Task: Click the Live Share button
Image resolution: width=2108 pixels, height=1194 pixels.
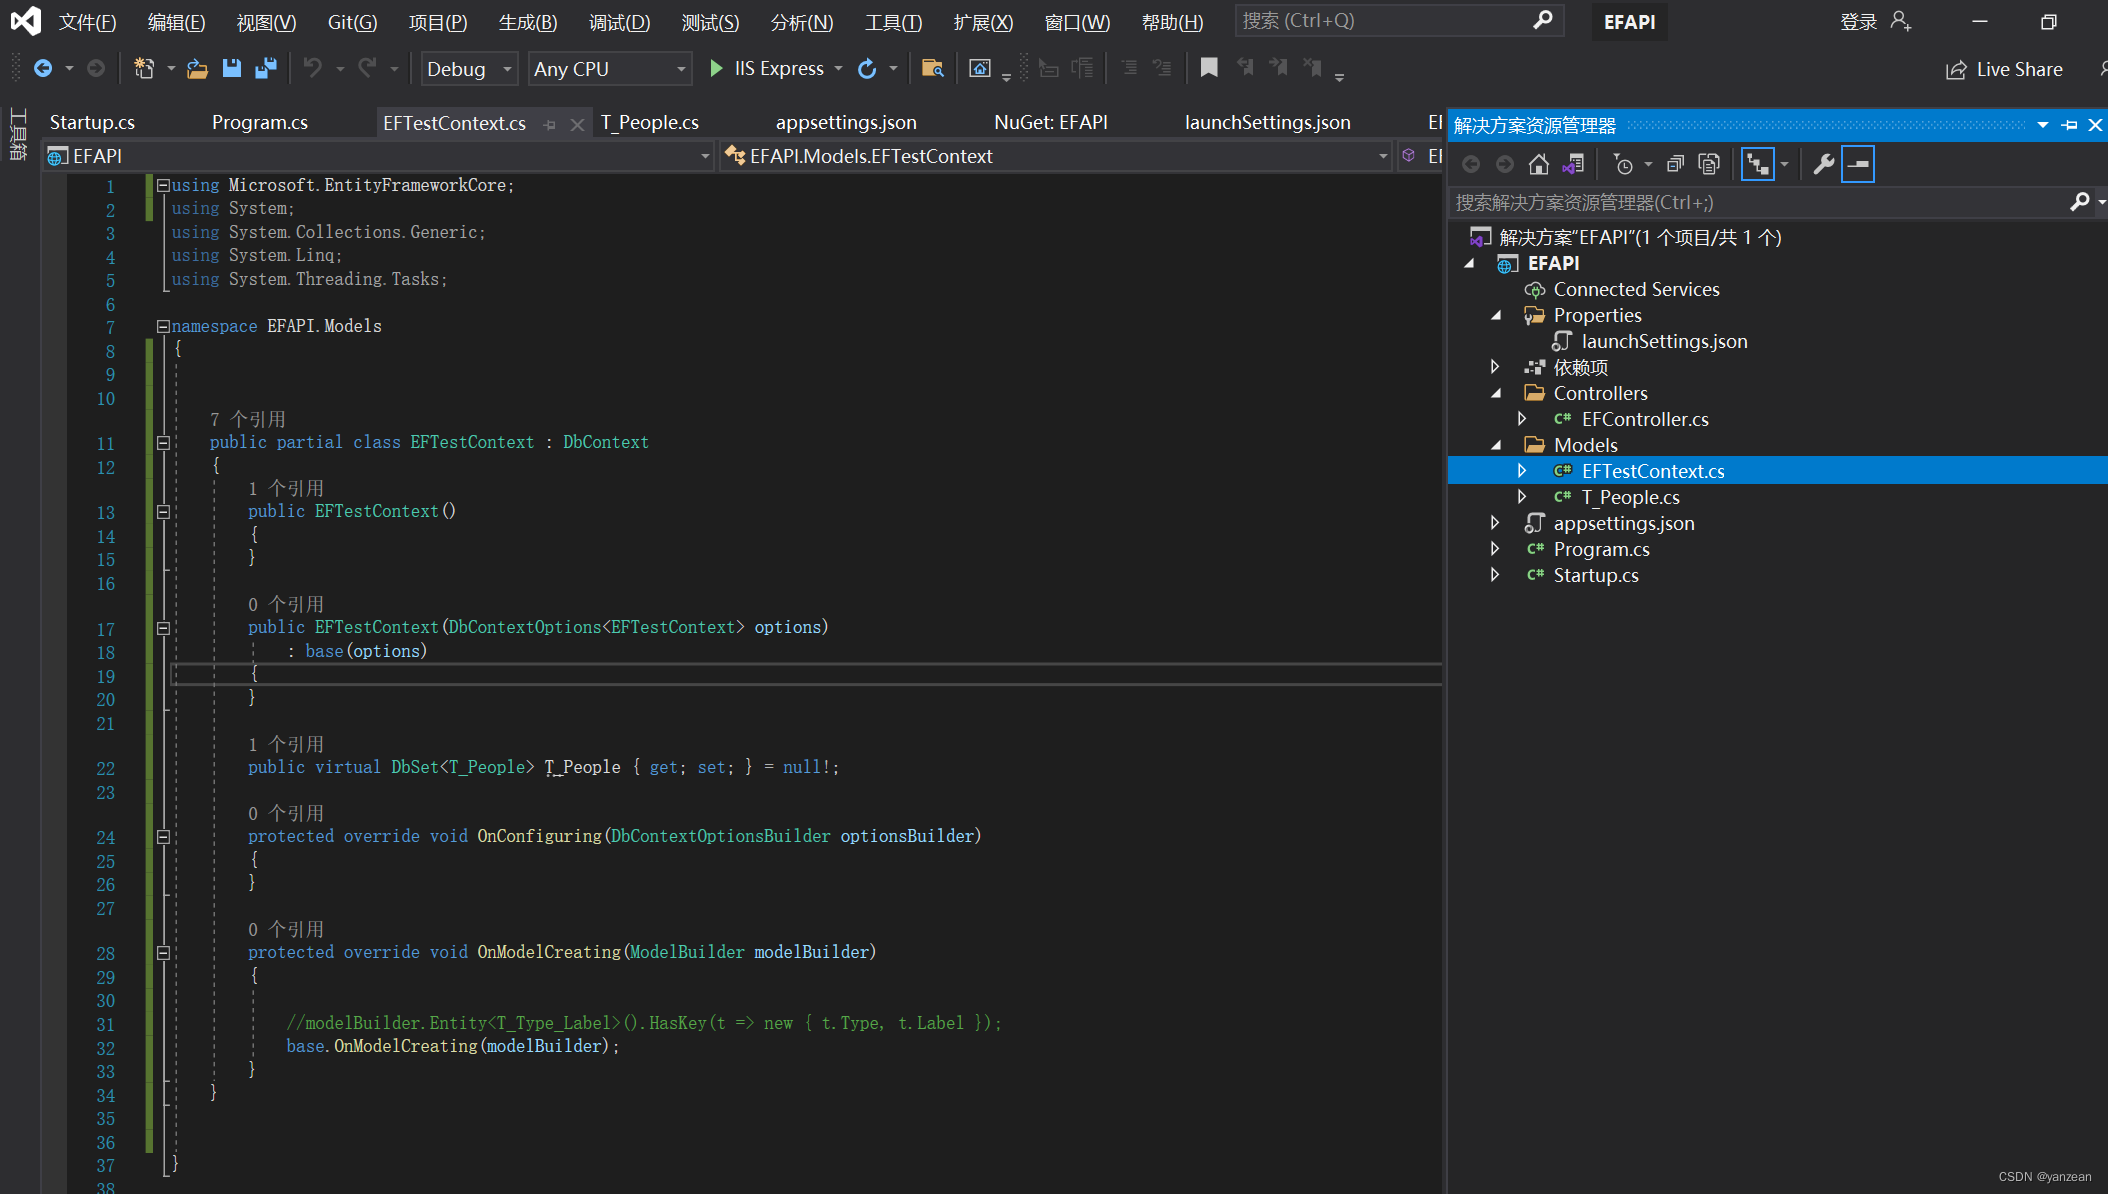Action: click(2004, 69)
